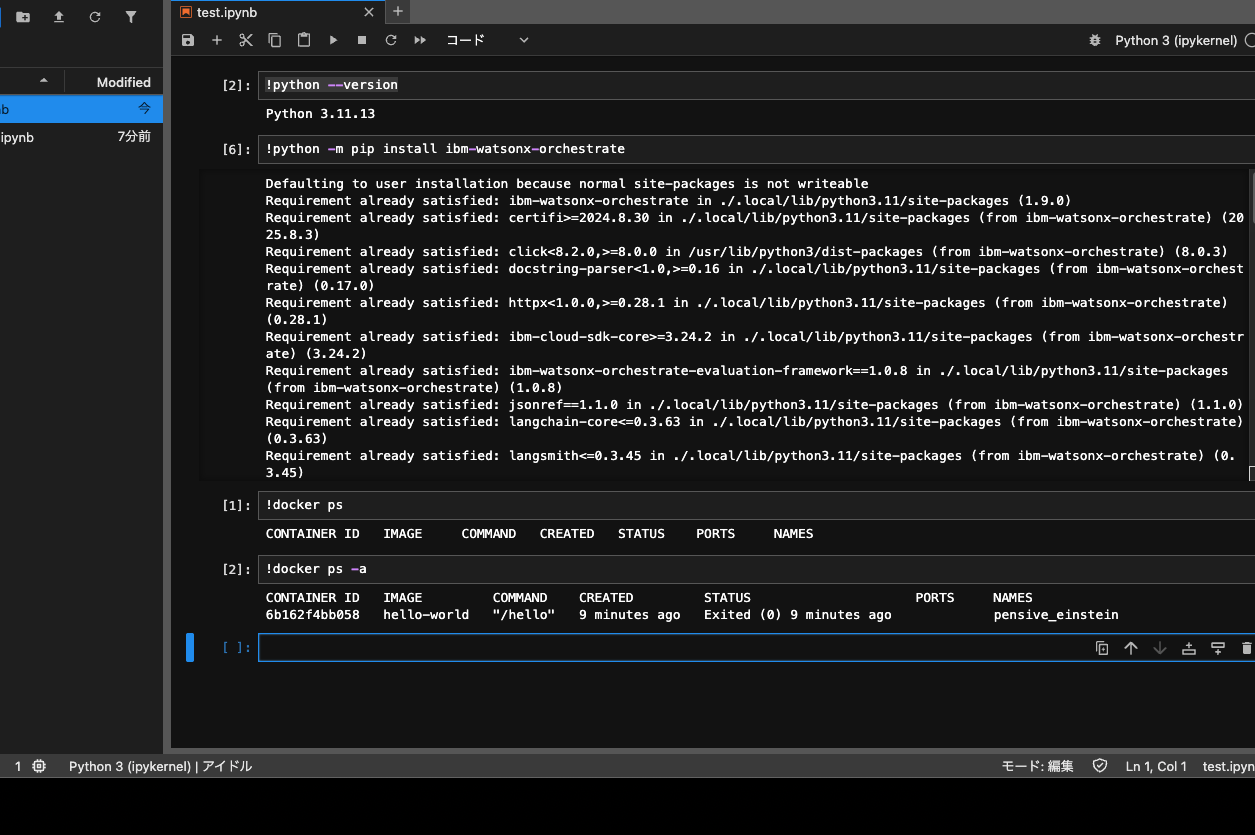
Task: Click the !docker ps code cell
Action: [x=756, y=505]
